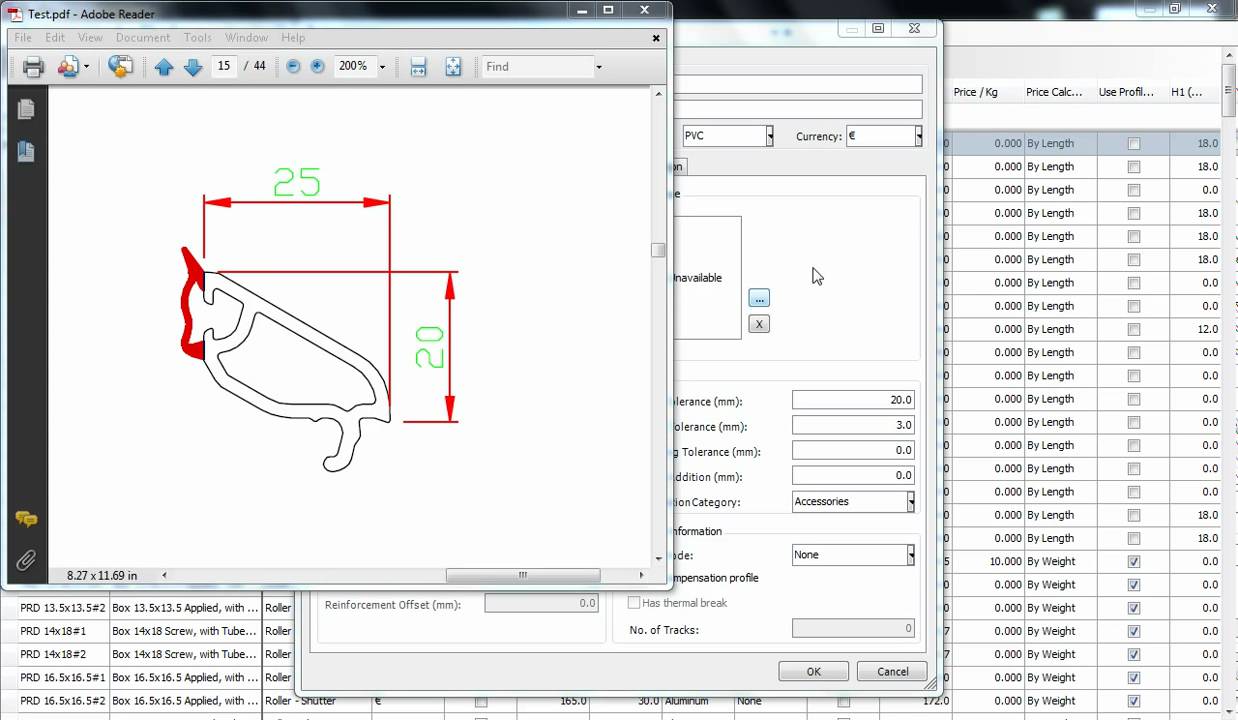Open the Accessories category dropdown
The width and height of the screenshot is (1238, 720).
point(910,502)
